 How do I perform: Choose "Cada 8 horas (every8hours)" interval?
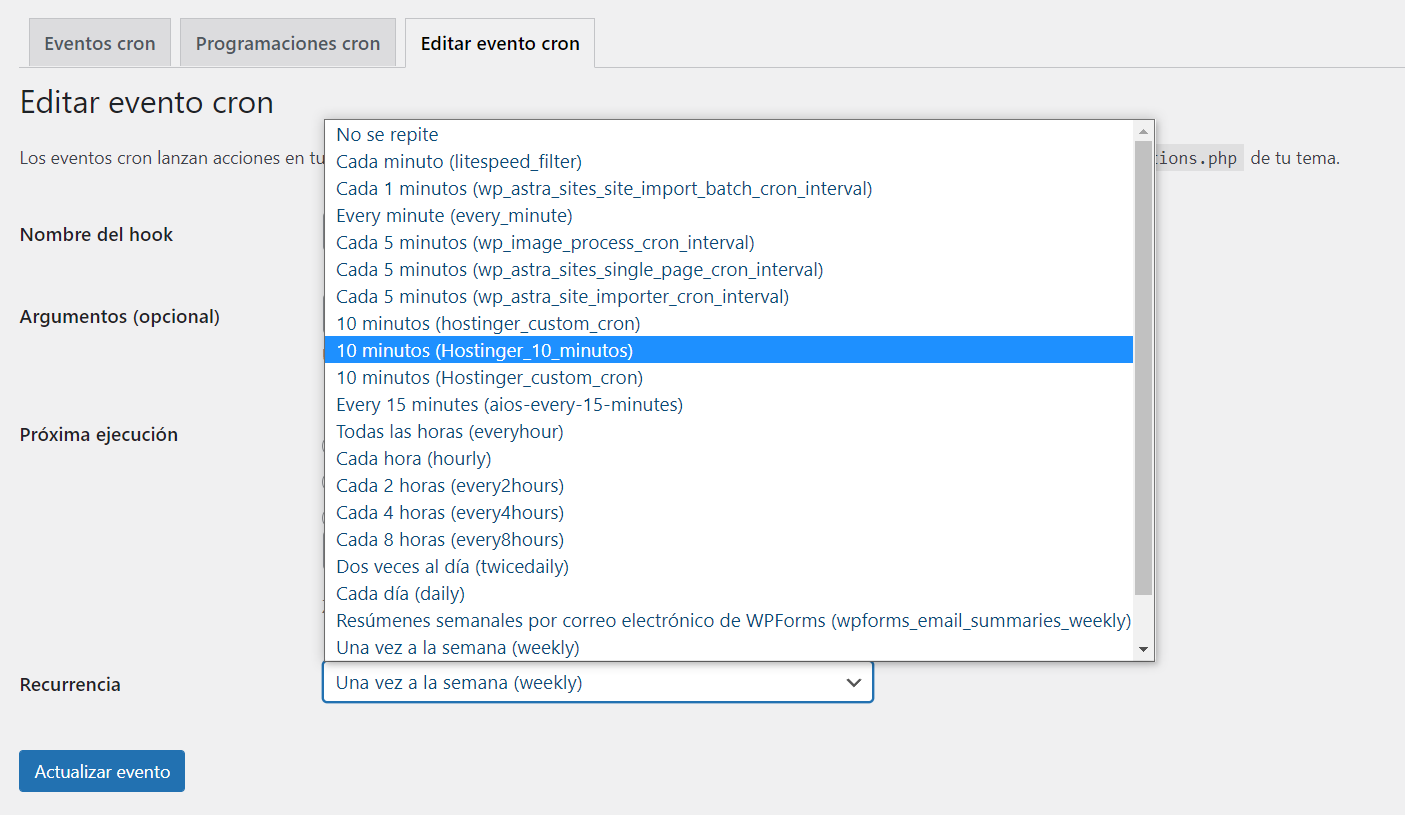[x=450, y=539]
